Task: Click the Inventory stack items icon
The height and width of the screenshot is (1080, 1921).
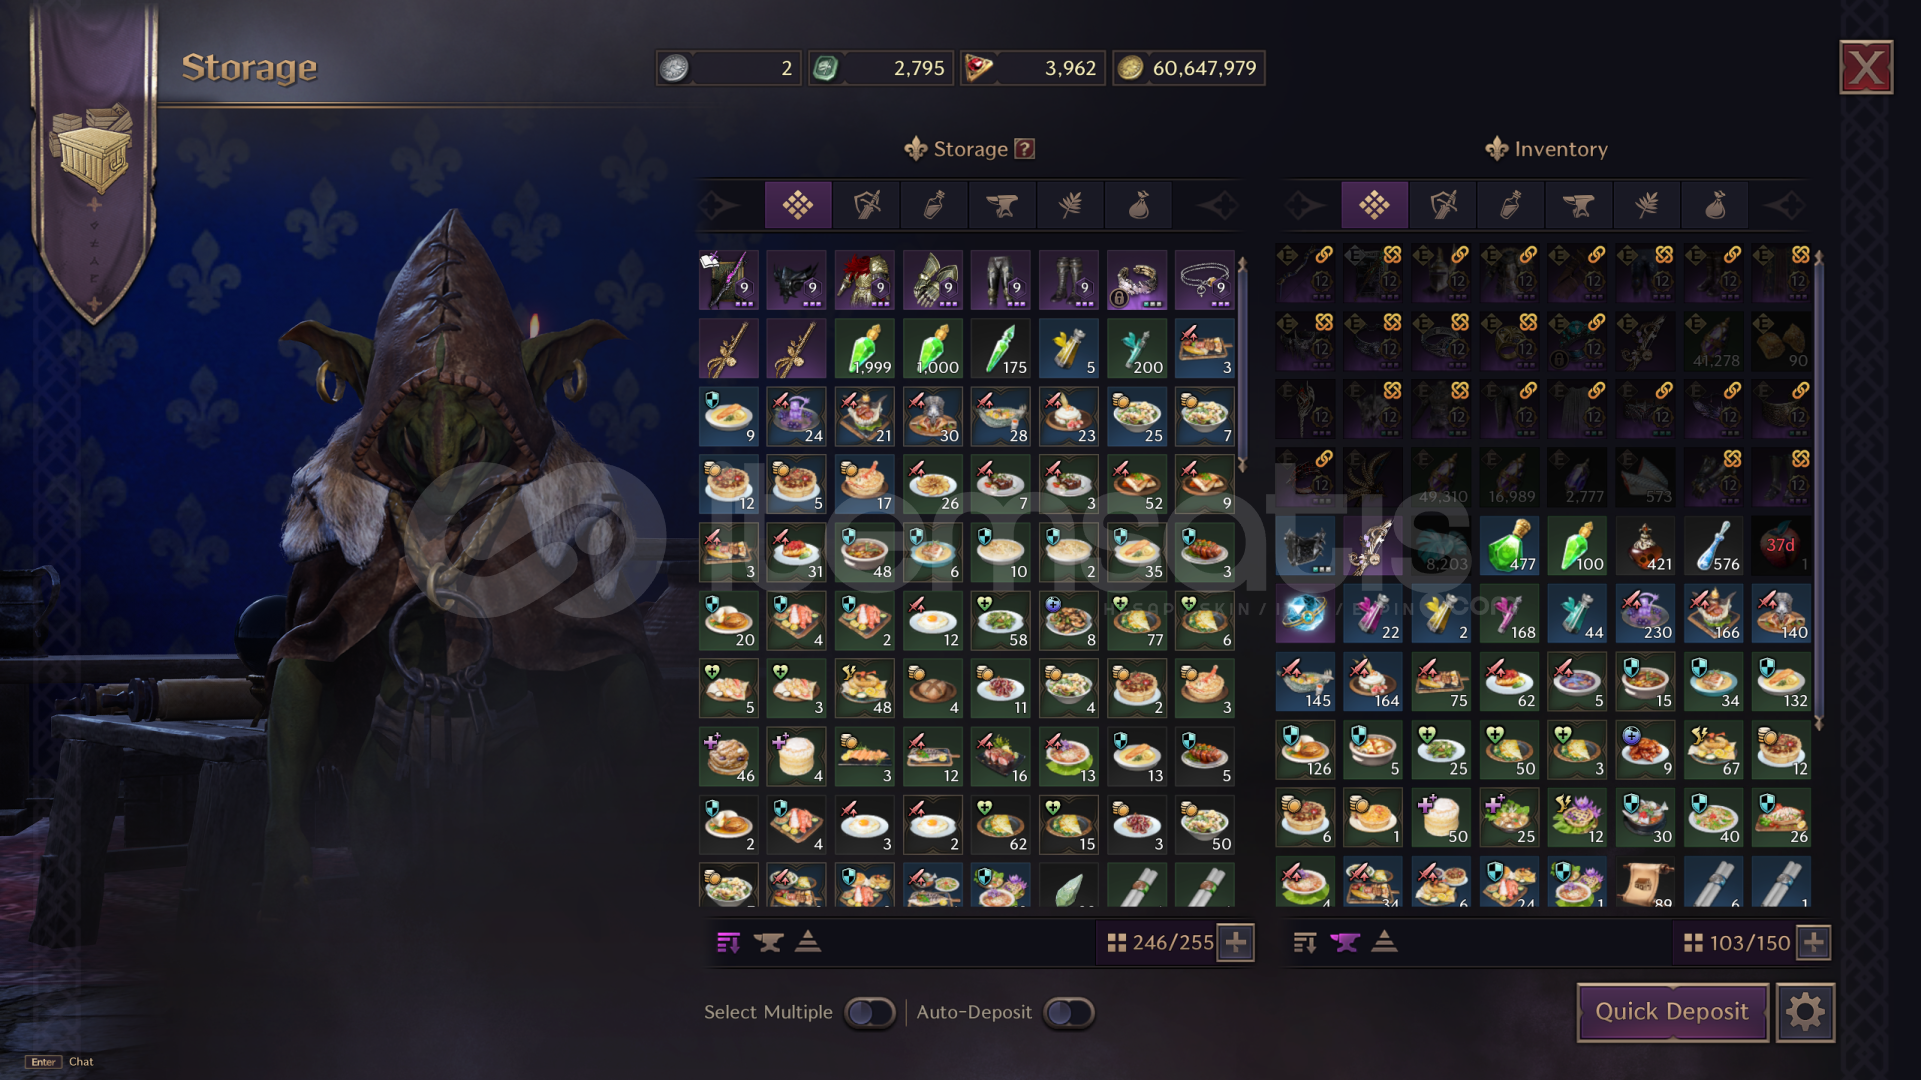Action: click(x=1384, y=942)
